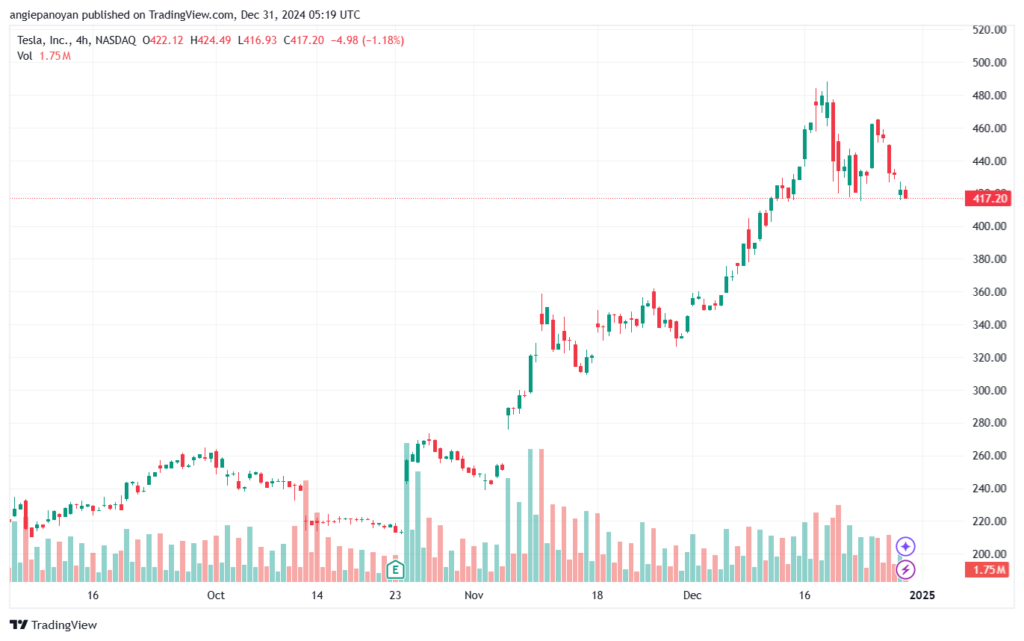Click the 2025 label on time axis
The image size is (1024, 641).
[x=922, y=595]
